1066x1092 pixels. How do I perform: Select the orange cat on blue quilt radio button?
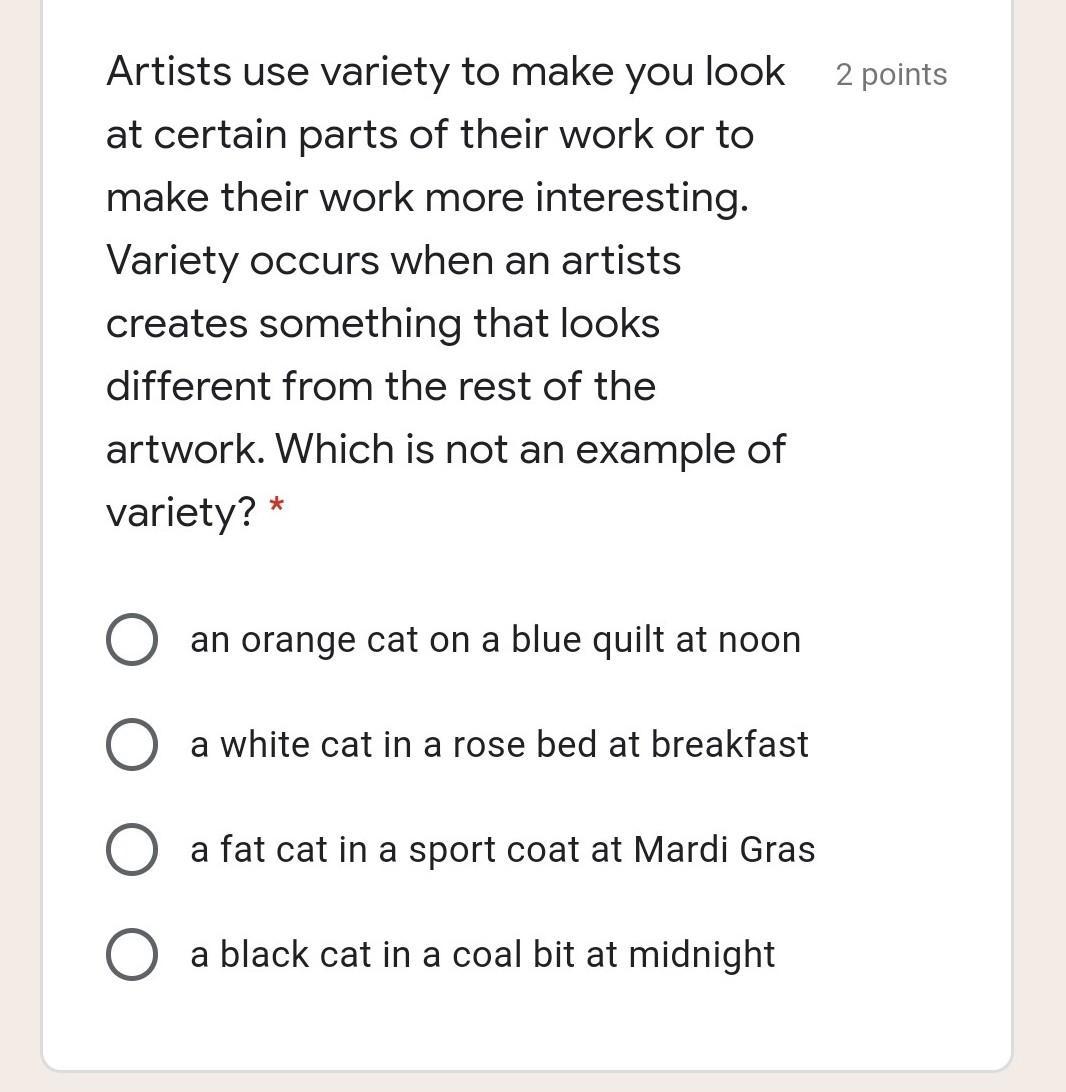click(131, 640)
